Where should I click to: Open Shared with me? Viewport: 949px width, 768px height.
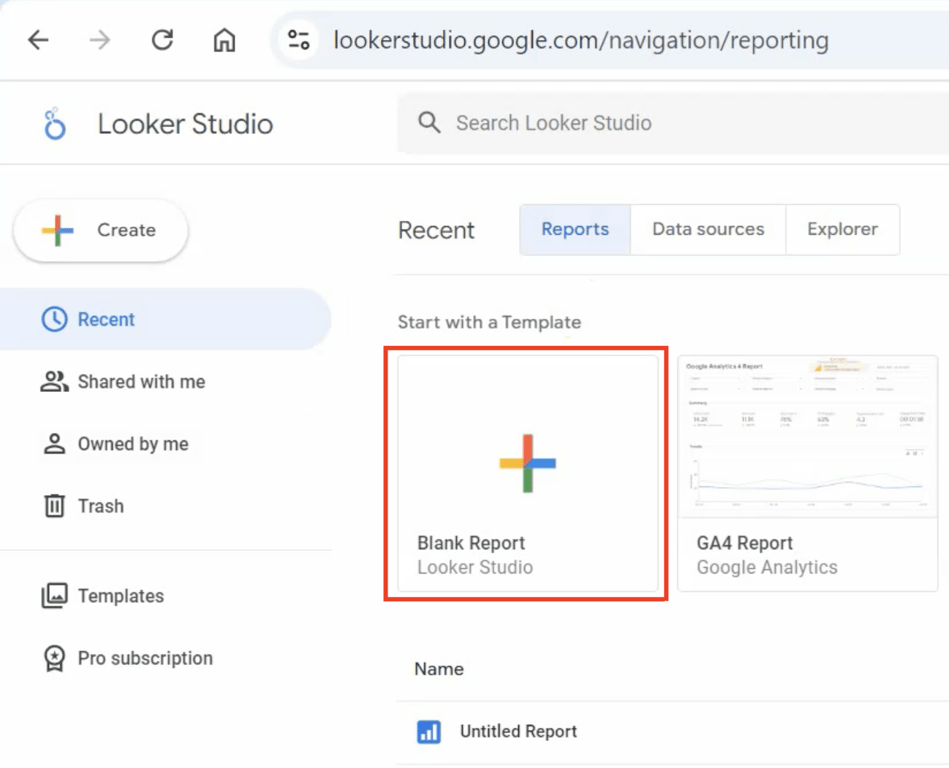(x=141, y=382)
